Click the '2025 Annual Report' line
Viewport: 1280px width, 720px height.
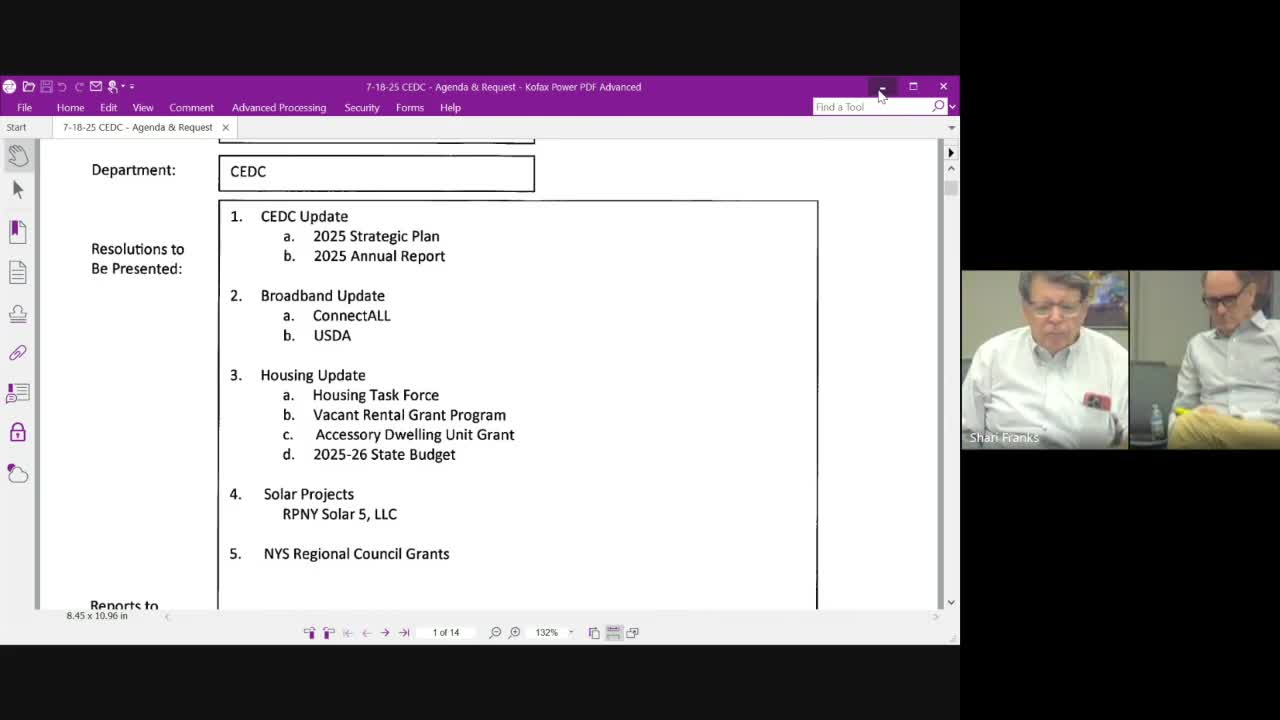click(379, 256)
